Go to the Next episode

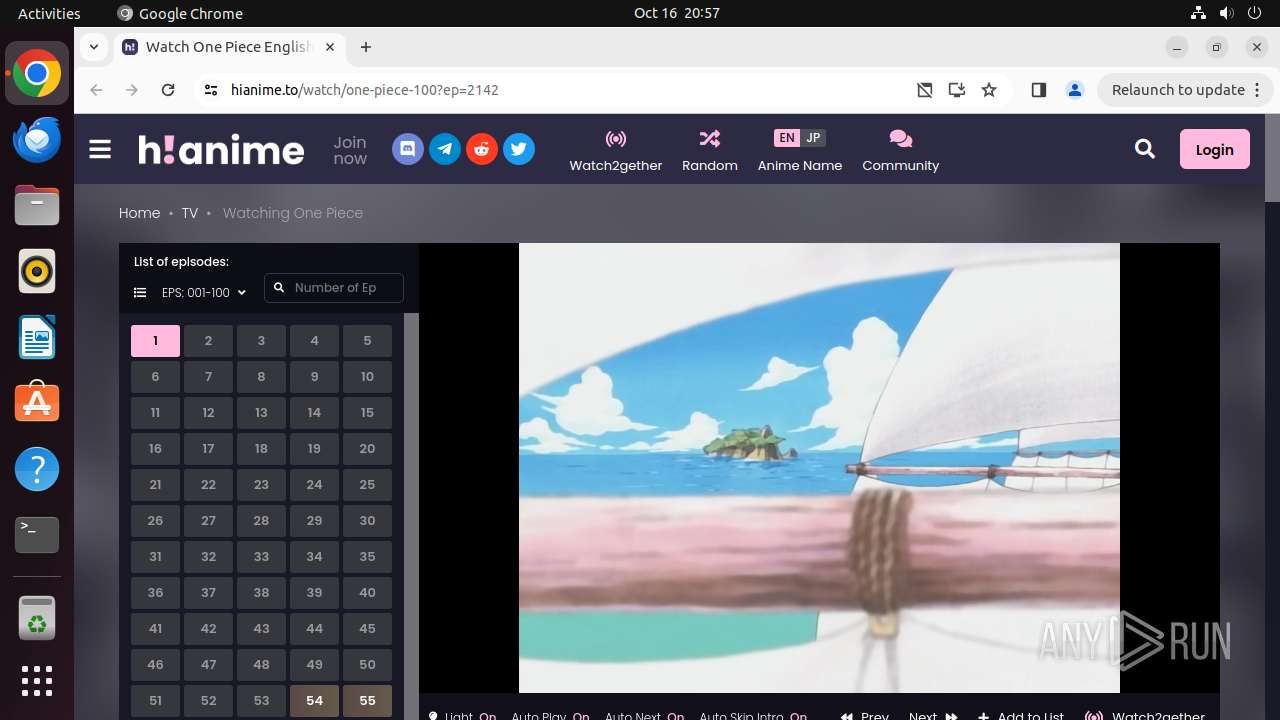933,716
